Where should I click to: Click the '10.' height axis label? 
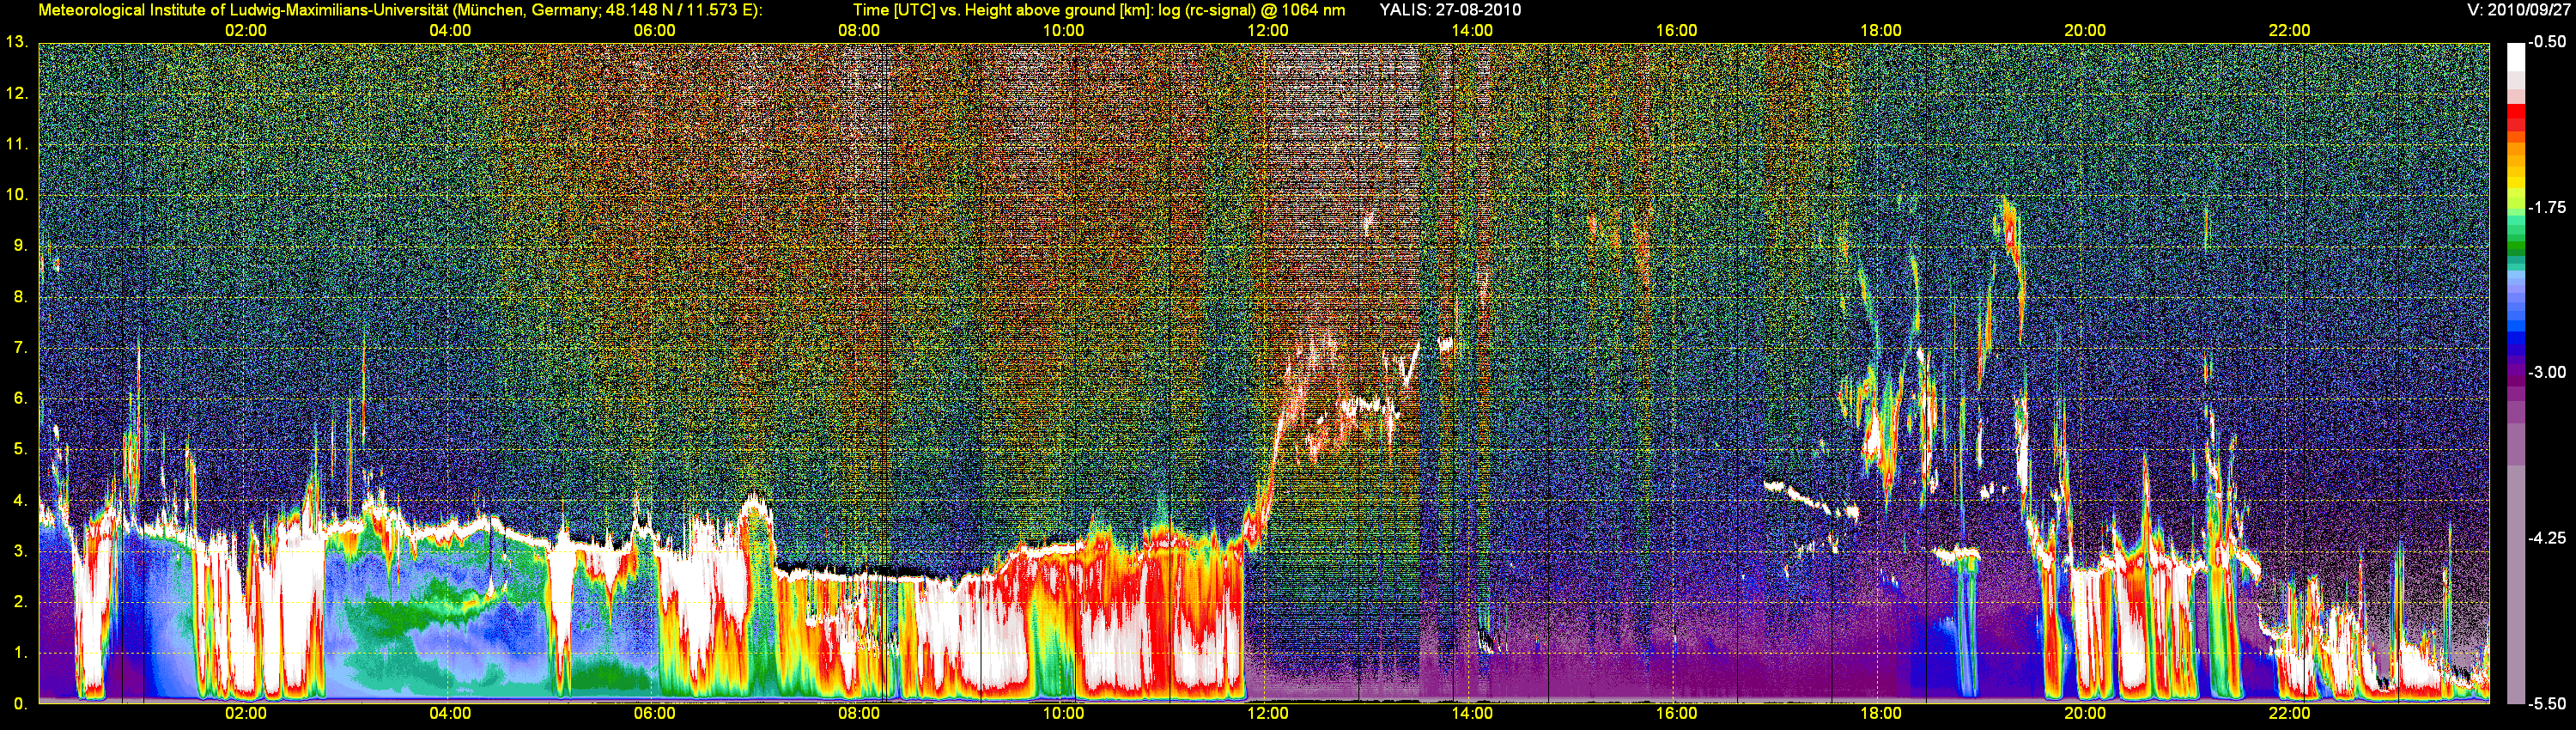click(16, 195)
